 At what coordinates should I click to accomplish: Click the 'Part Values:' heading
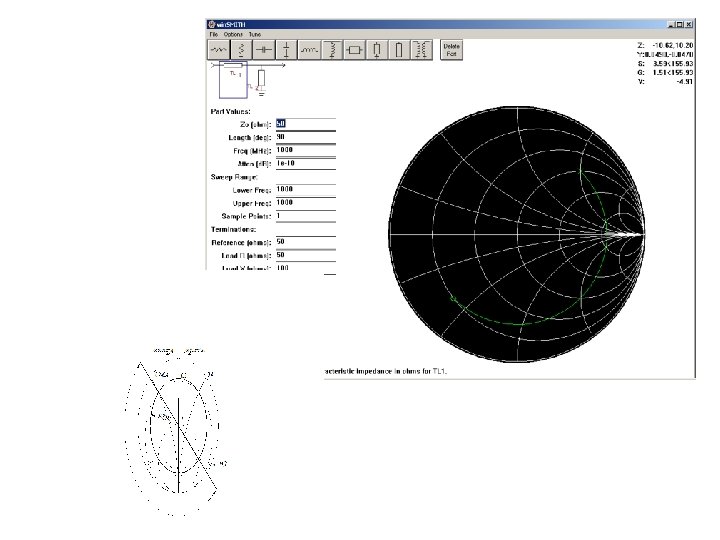[231, 112]
